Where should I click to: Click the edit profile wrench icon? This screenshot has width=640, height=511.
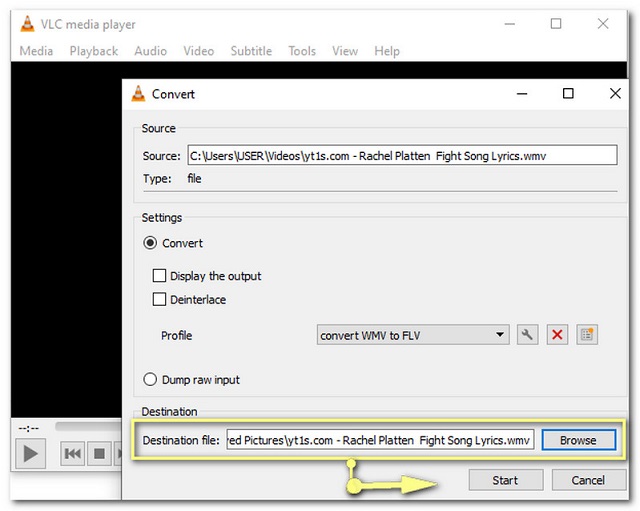527,335
